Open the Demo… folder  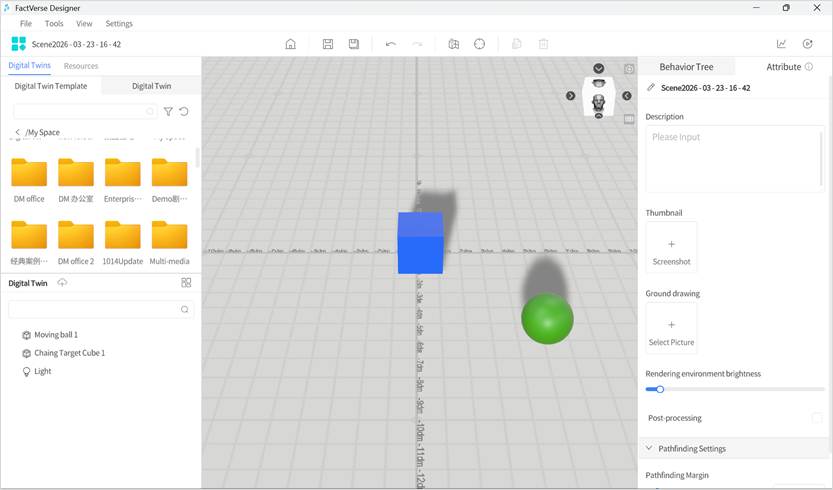point(169,181)
